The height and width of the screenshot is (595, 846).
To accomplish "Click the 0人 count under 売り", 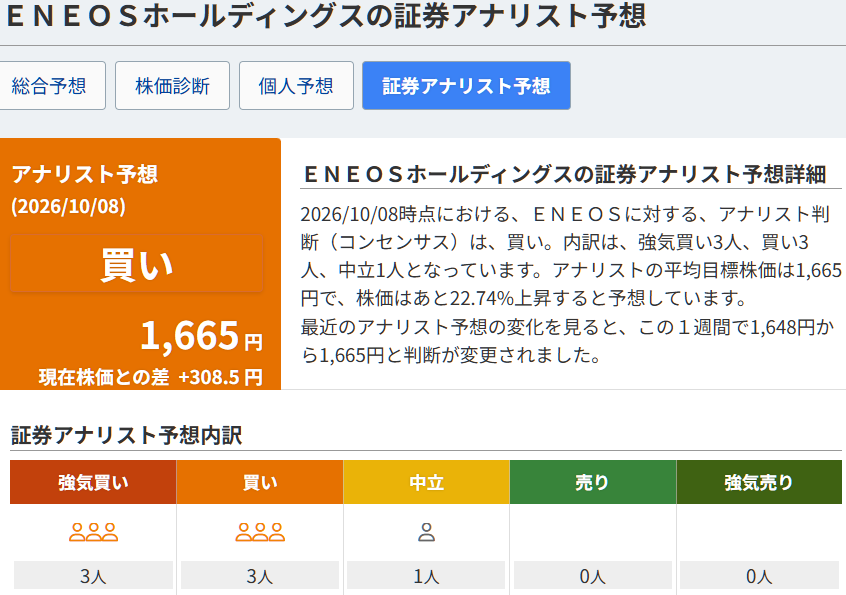I will tap(593, 576).
